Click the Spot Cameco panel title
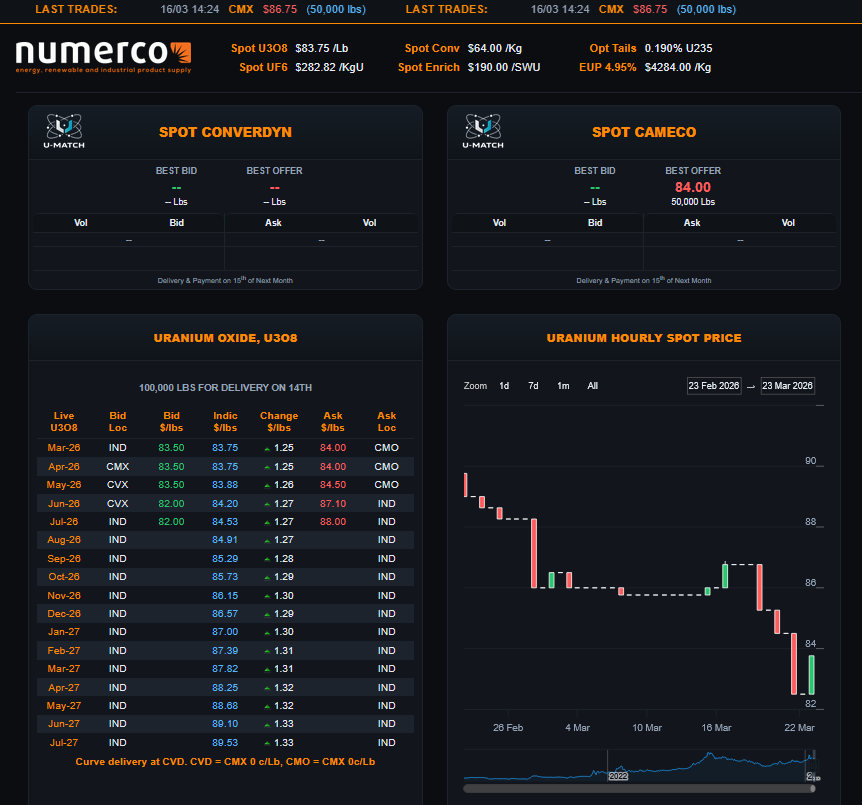862x805 pixels. pyautogui.click(x=644, y=132)
